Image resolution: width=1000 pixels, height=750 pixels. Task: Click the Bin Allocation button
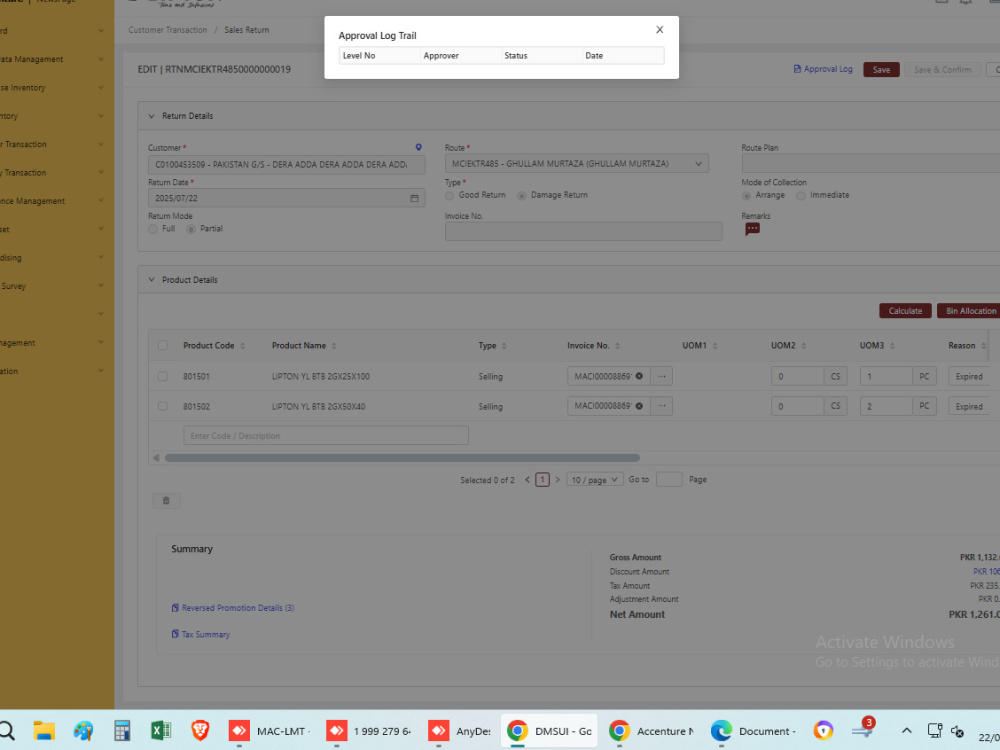click(x=969, y=311)
